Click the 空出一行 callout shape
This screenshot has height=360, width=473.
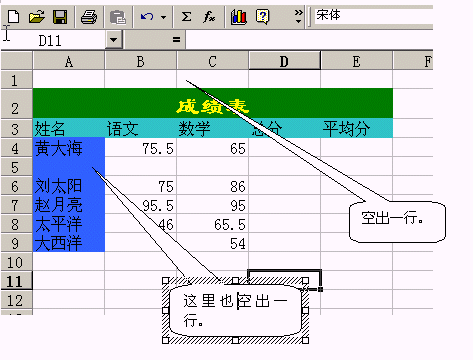point(397,222)
